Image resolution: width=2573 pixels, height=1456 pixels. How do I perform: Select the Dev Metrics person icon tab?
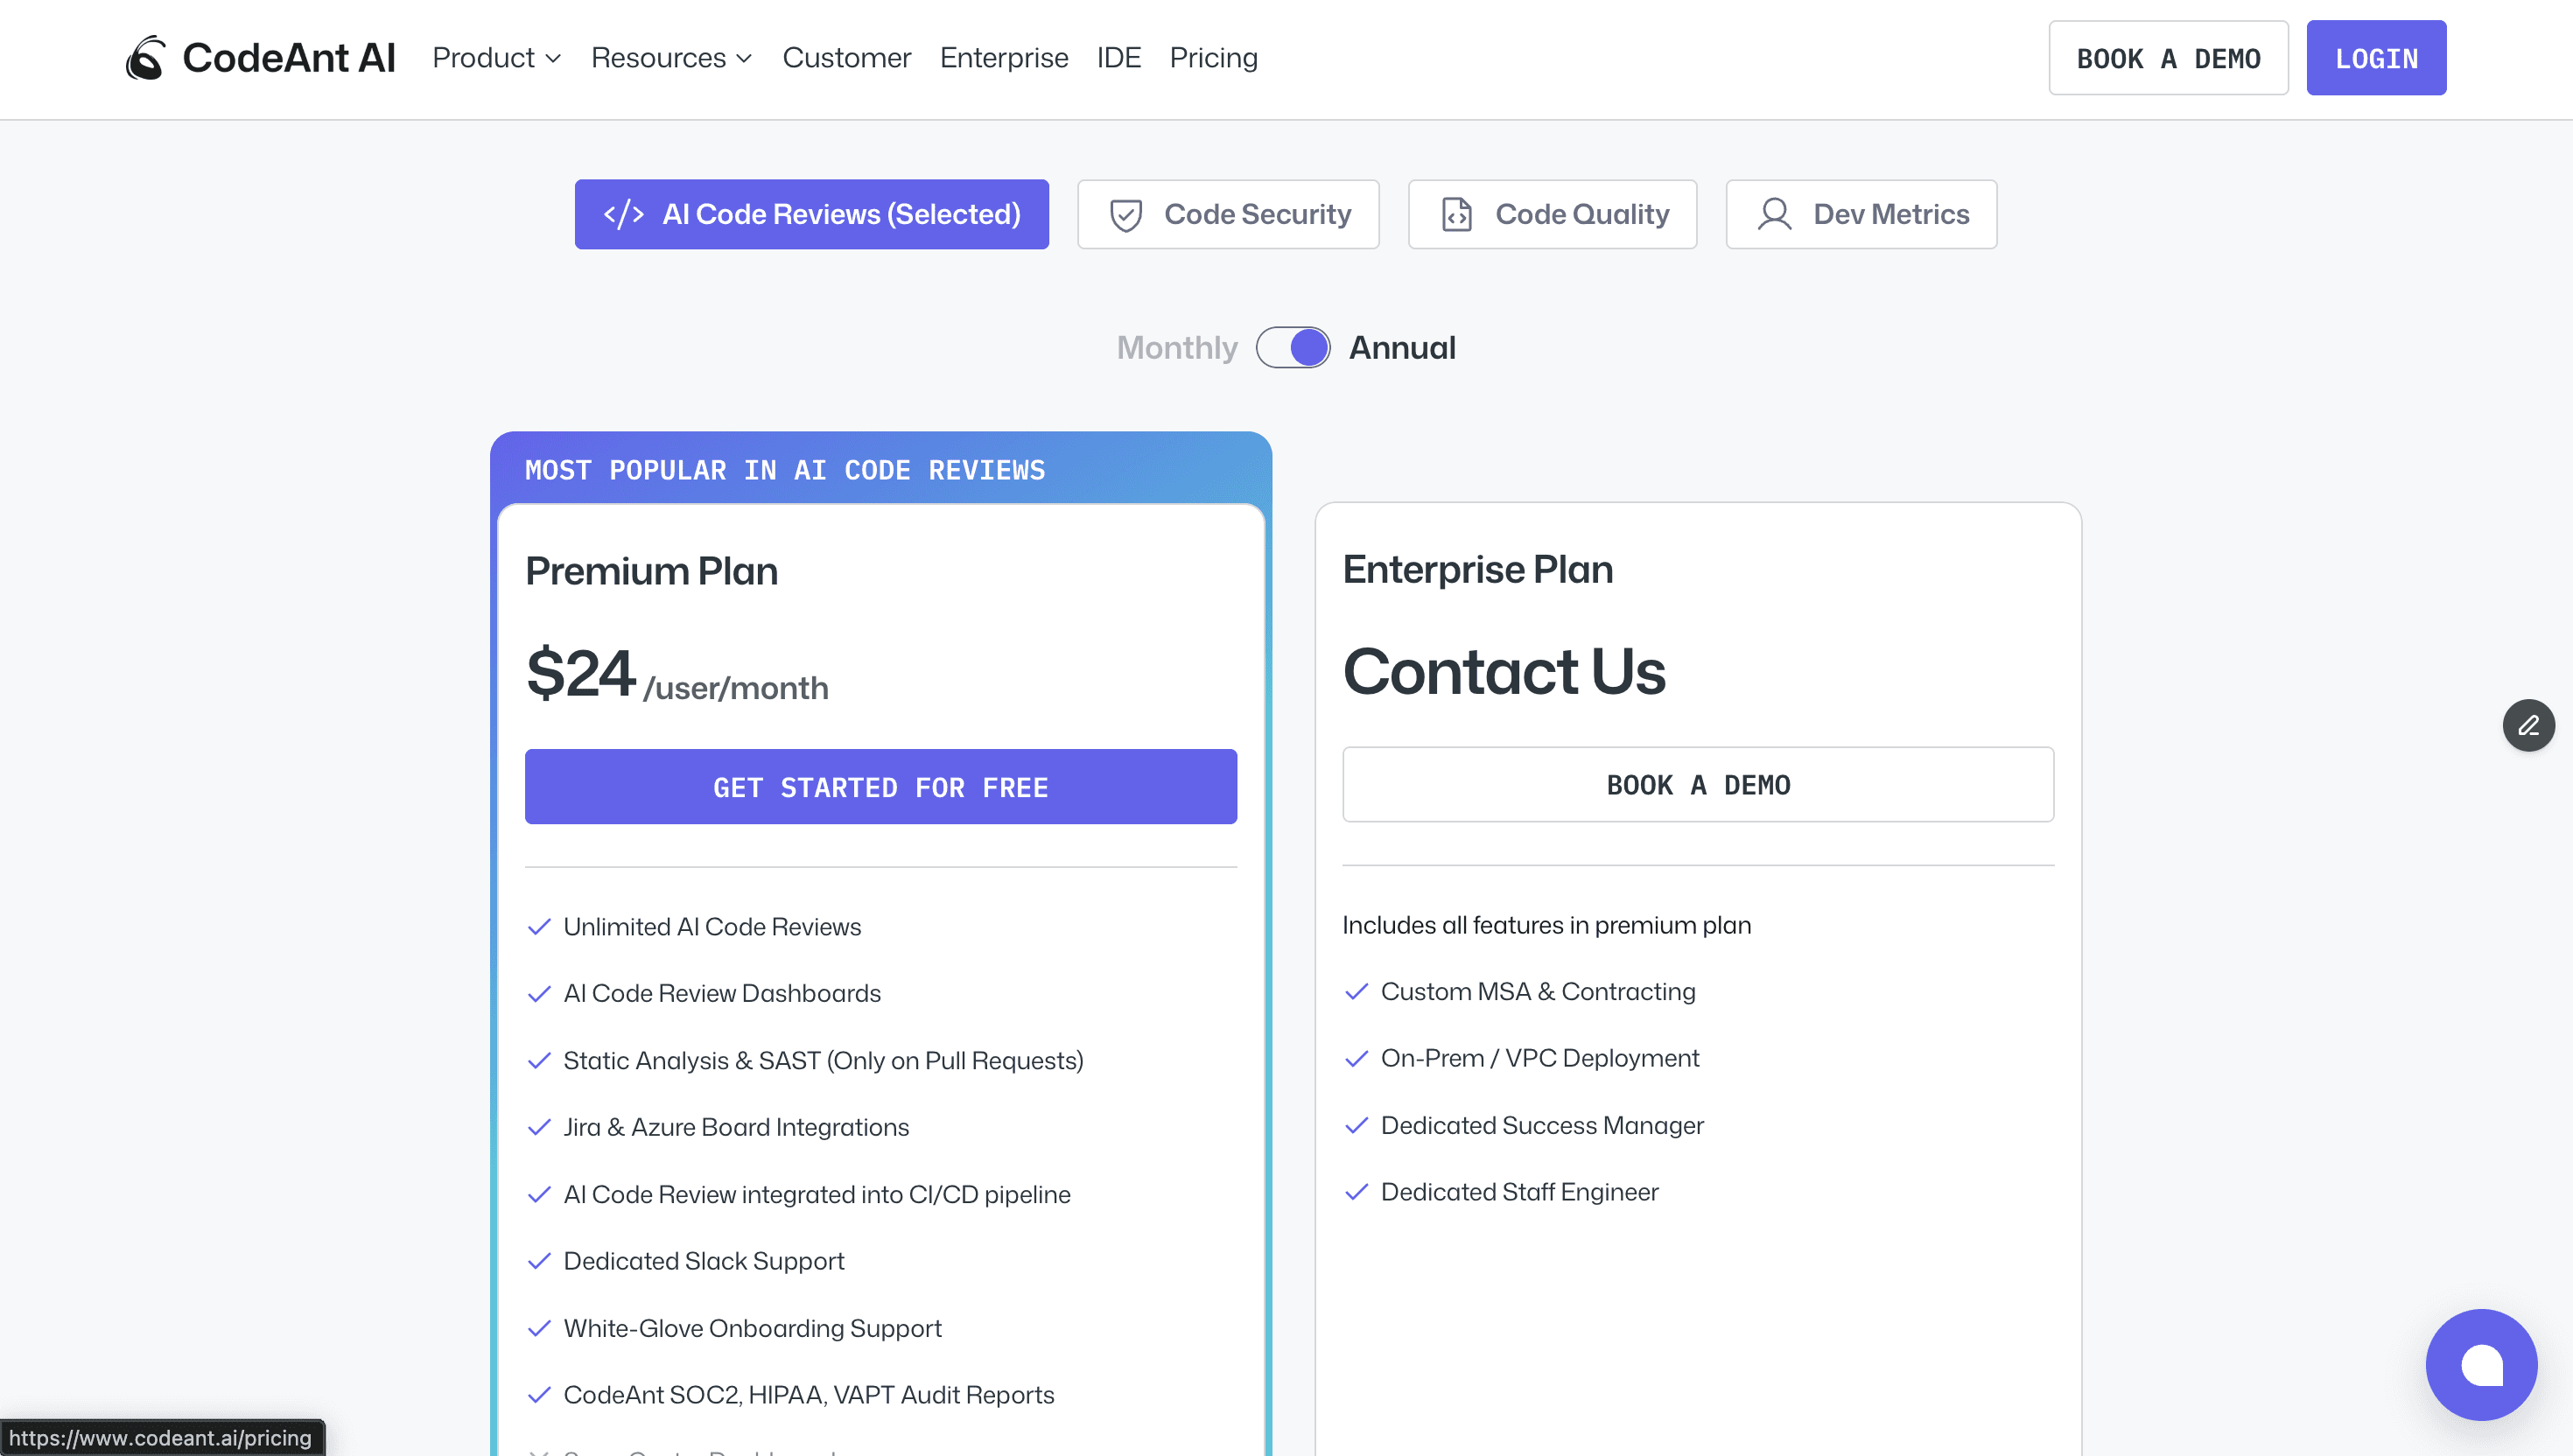coord(1775,214)
